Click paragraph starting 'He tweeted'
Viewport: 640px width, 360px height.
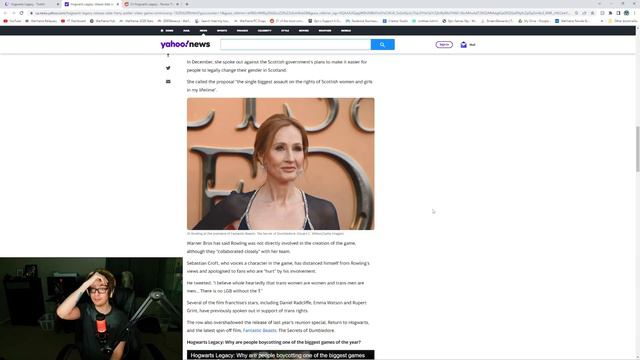tap(276, 287)
